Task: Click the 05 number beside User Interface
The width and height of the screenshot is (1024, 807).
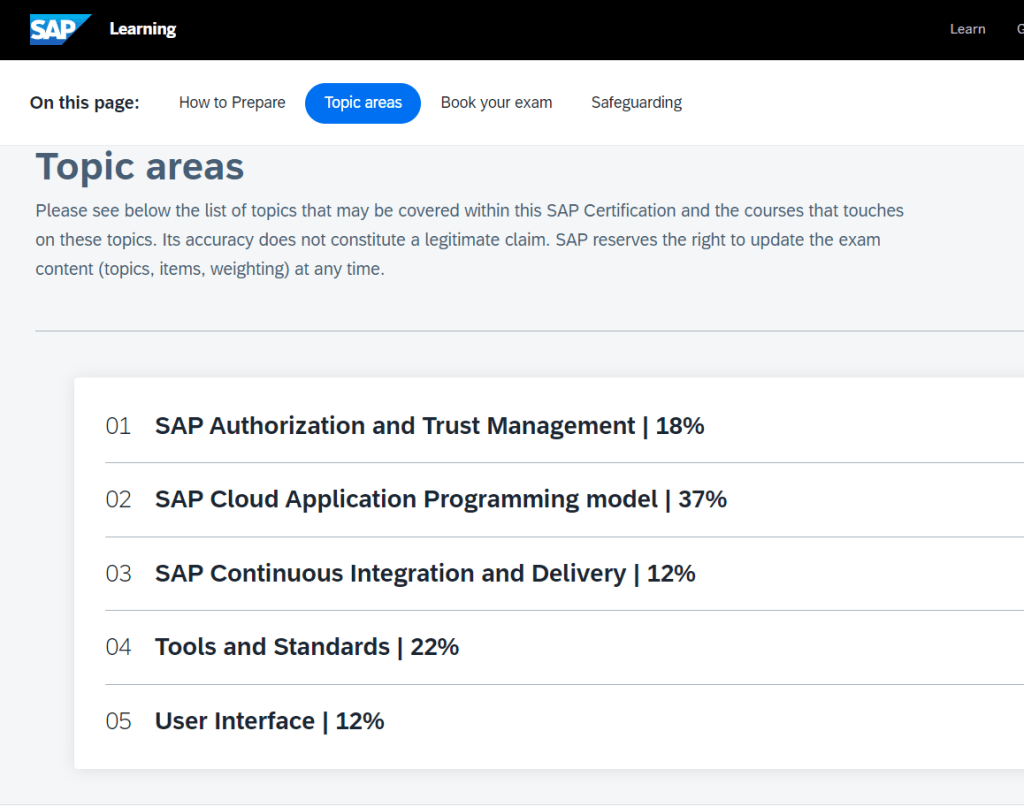Action: [118, 722]
